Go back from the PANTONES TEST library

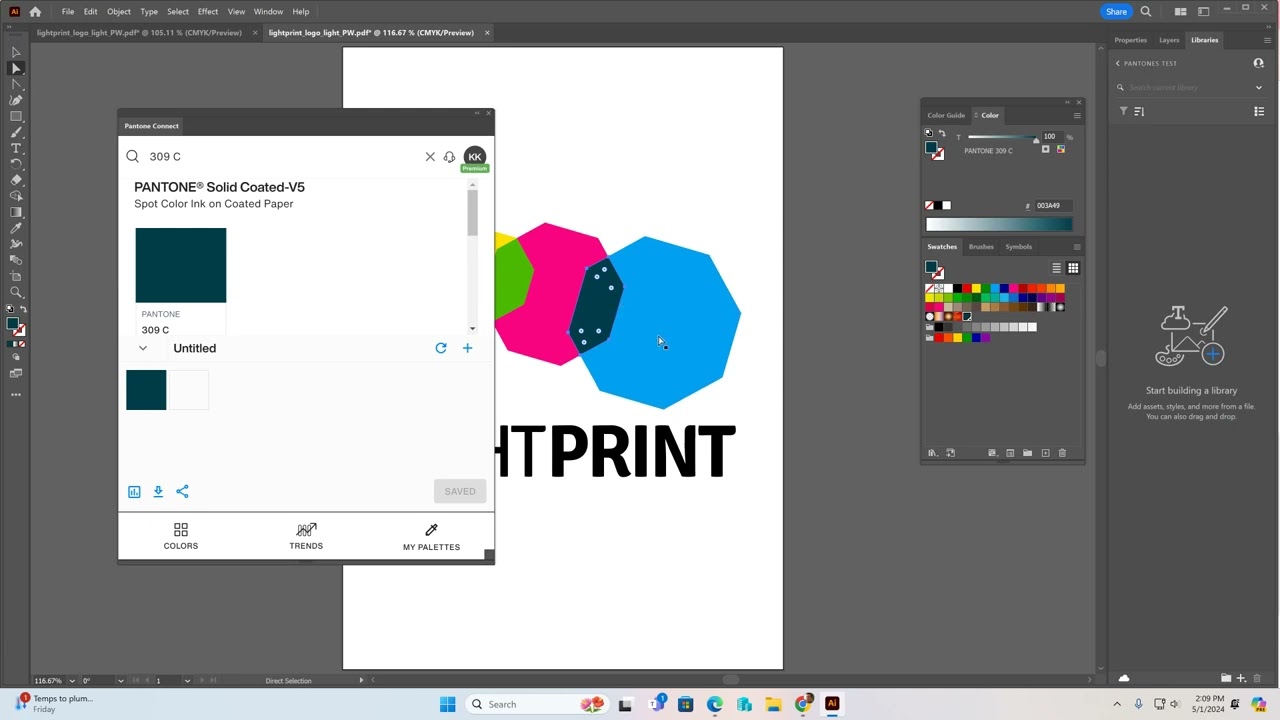click(x=1118, y=63)
